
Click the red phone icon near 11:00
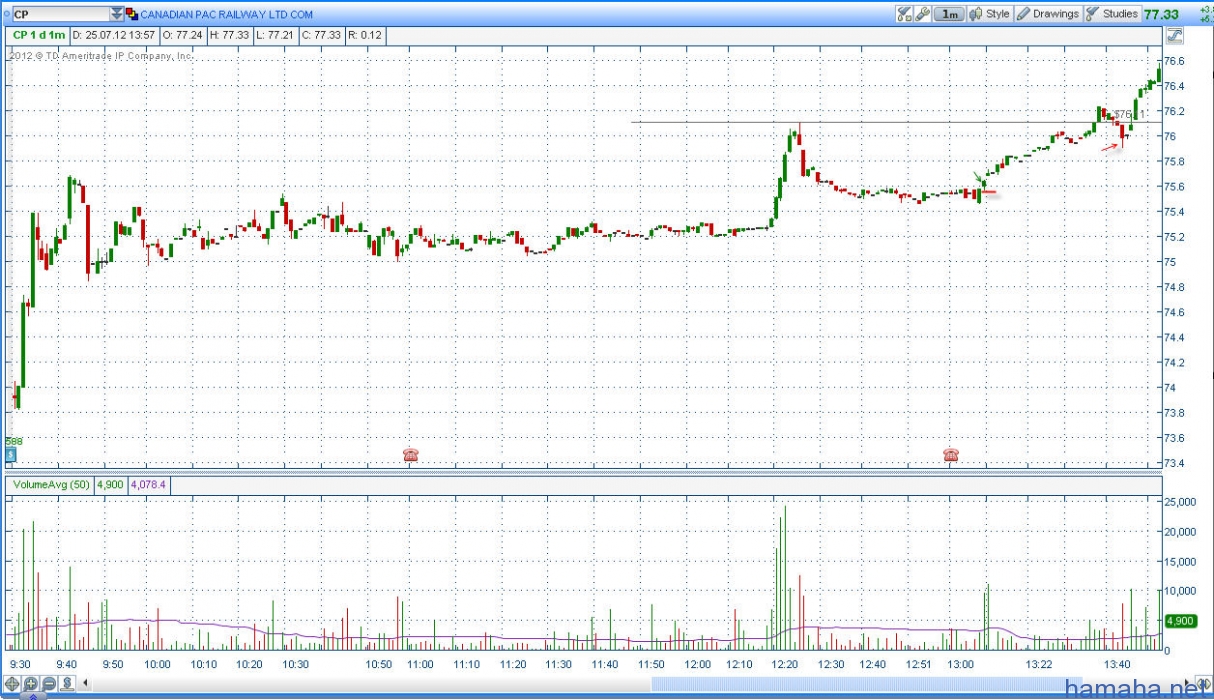click(x=410, y=455)
